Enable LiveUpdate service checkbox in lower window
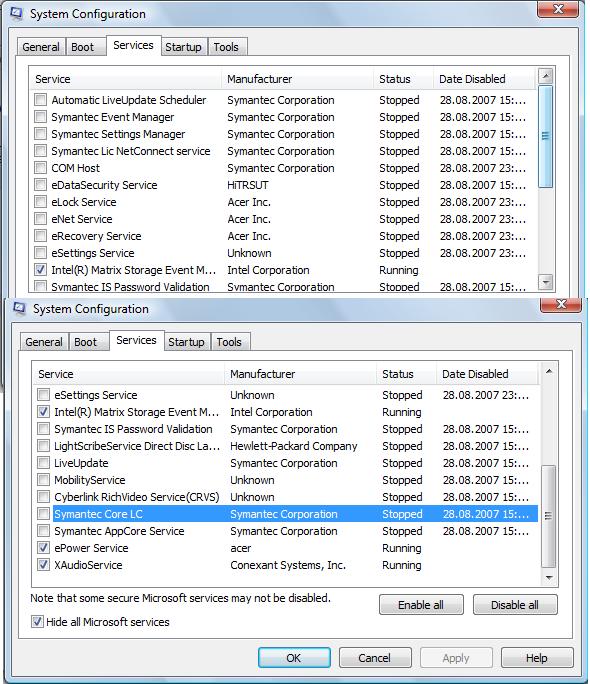Viewport: 590px width, 684px height. [x=44, y=462]
